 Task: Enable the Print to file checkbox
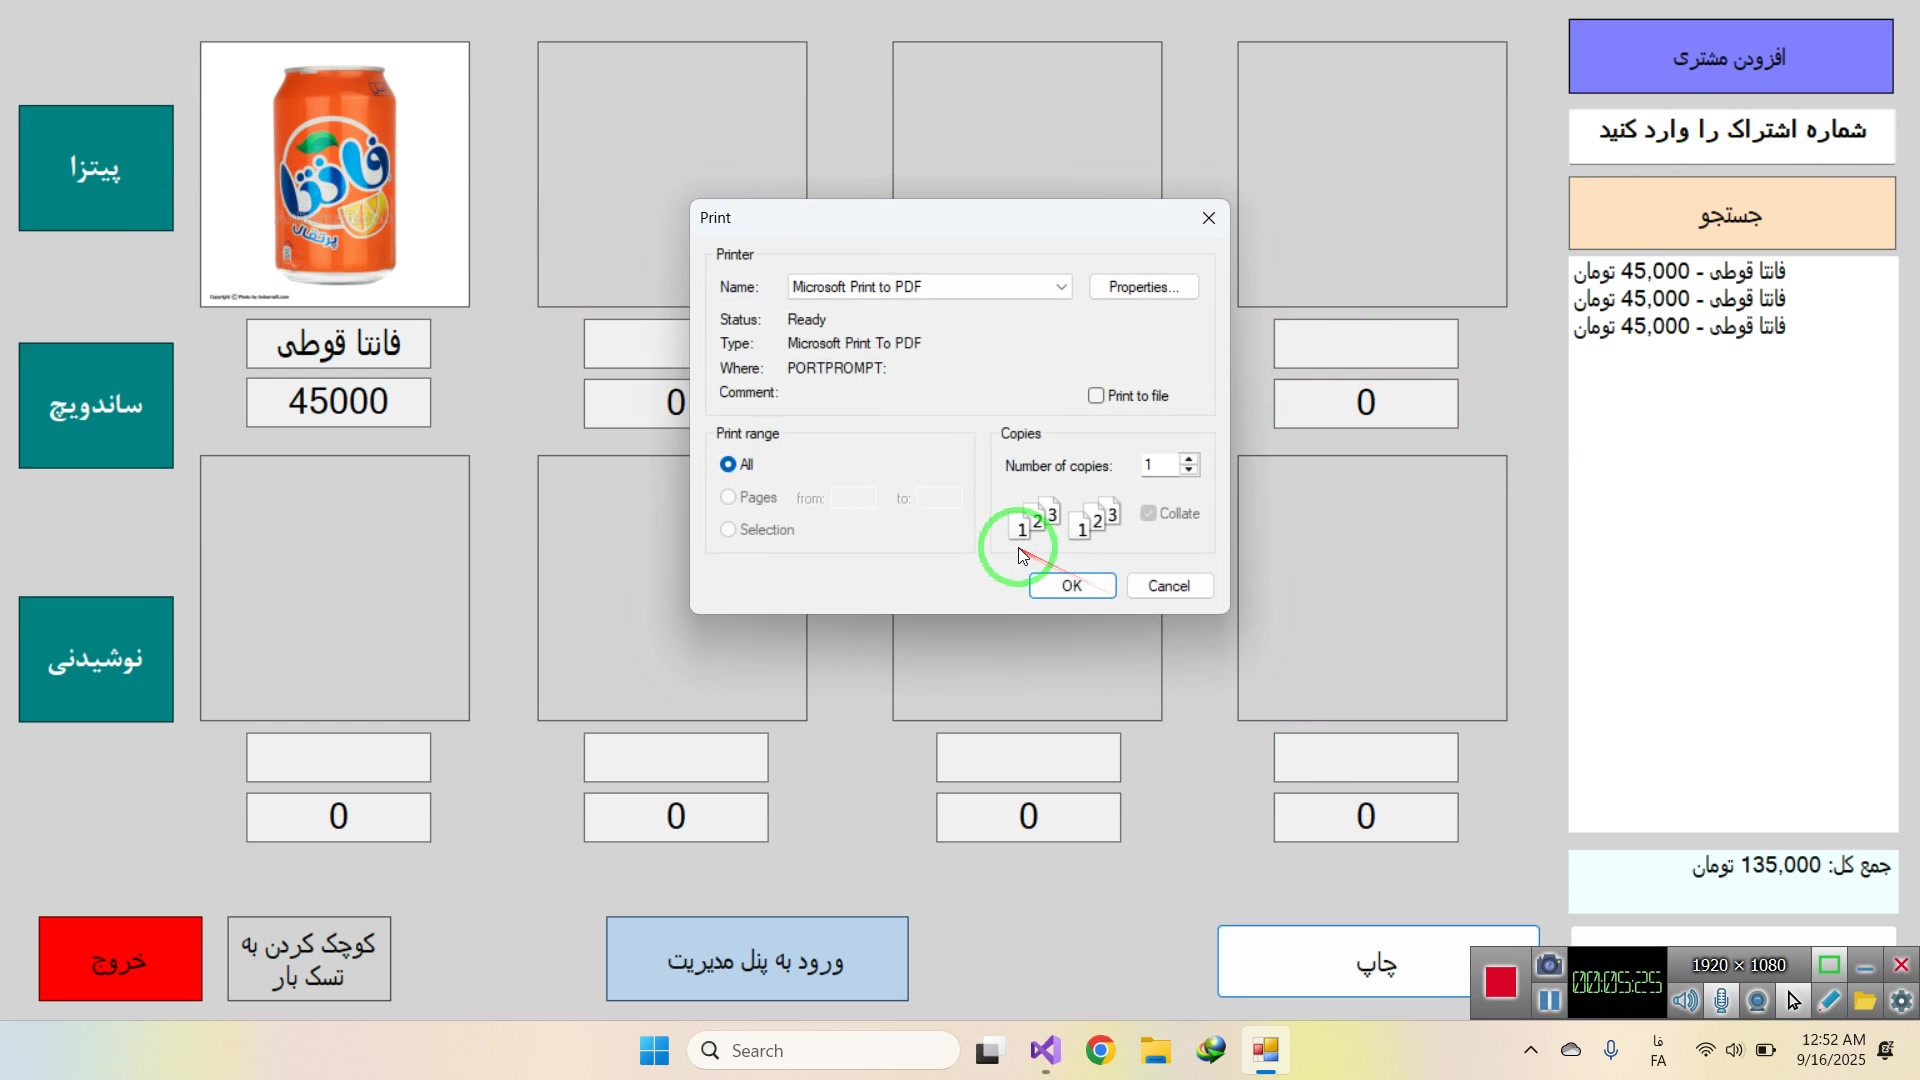(x=1096, y=396)
